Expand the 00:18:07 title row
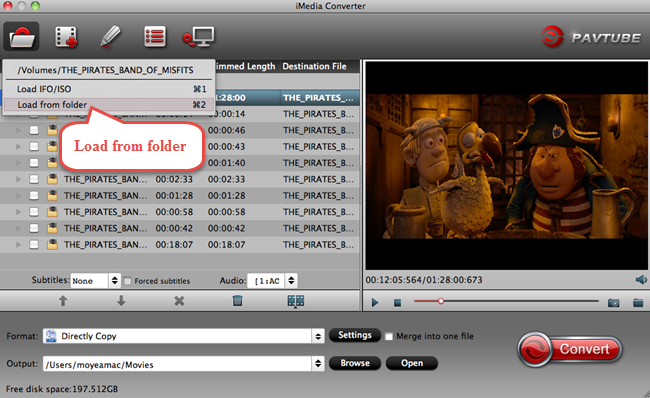 [18, 245]
